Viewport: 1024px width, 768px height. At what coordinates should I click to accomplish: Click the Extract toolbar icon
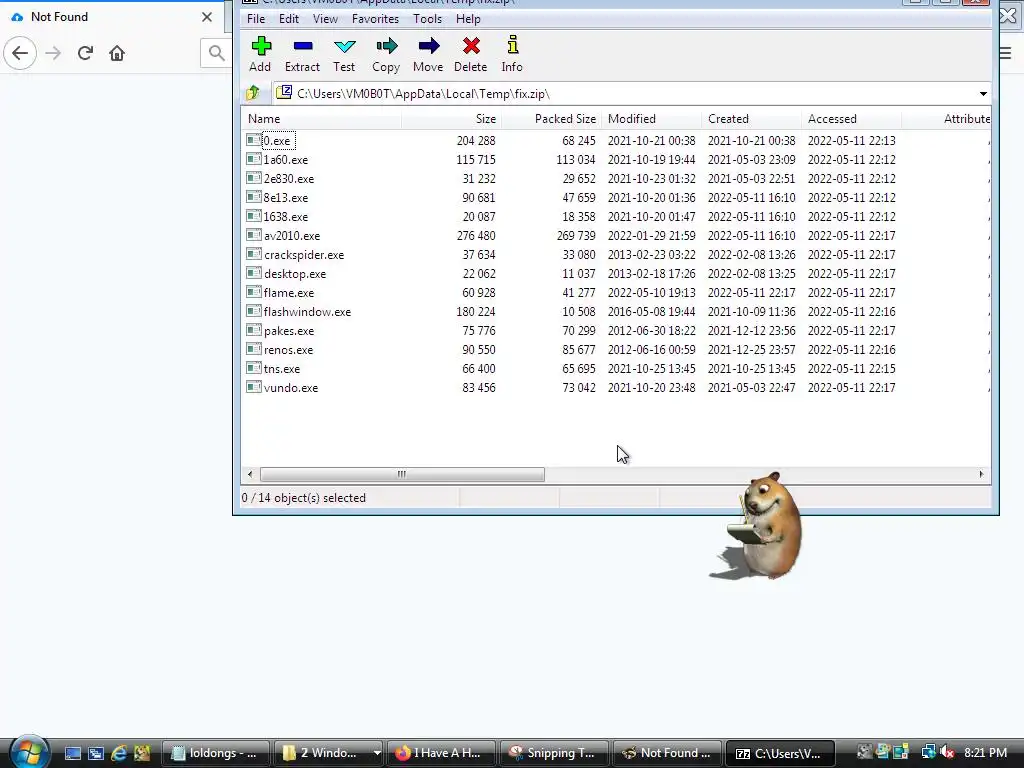click(302, 54)
